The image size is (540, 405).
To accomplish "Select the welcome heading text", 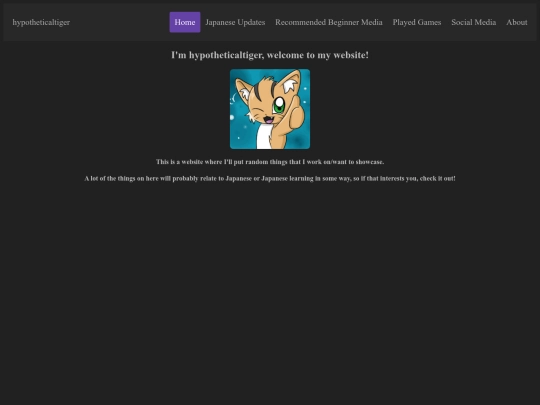I will tap(270, 55).
